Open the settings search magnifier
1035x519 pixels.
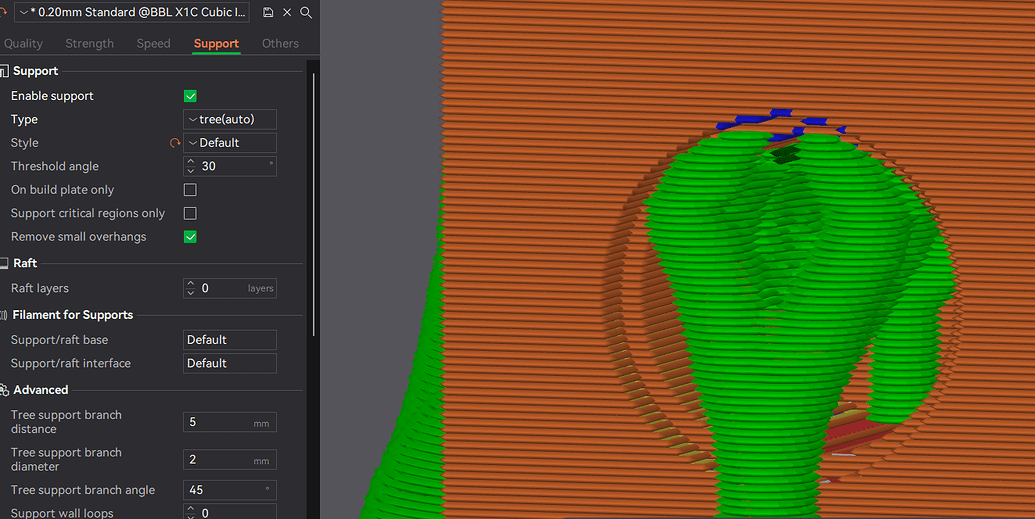(x=306, y=13)
